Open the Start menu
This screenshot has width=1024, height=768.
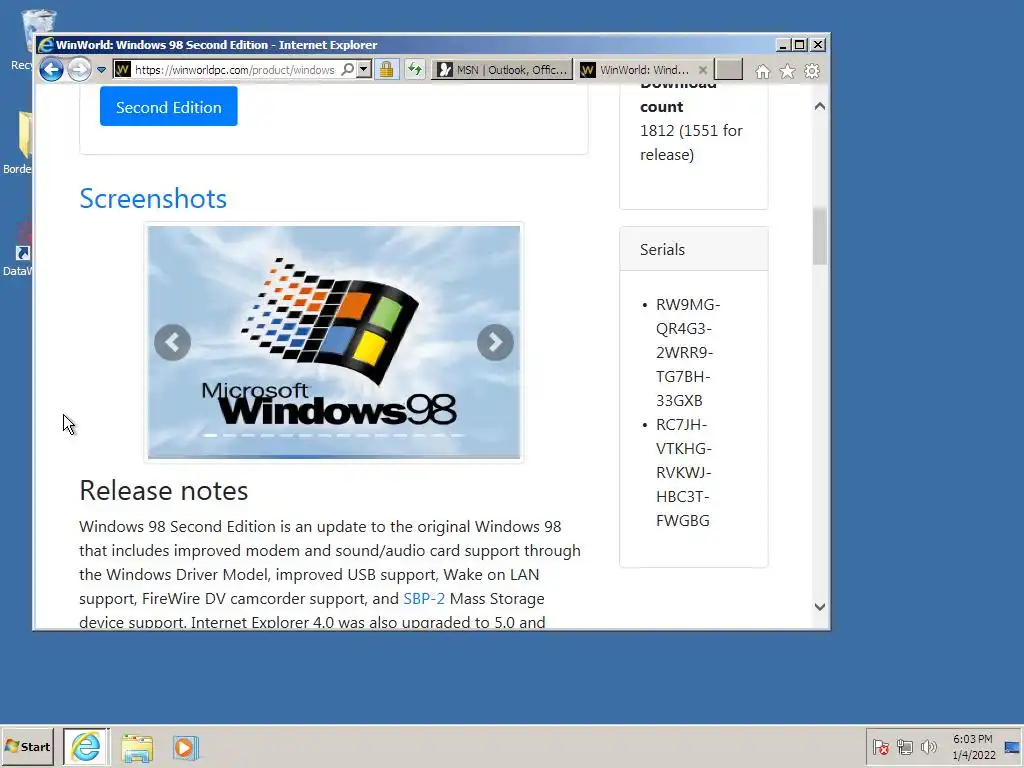27,746
